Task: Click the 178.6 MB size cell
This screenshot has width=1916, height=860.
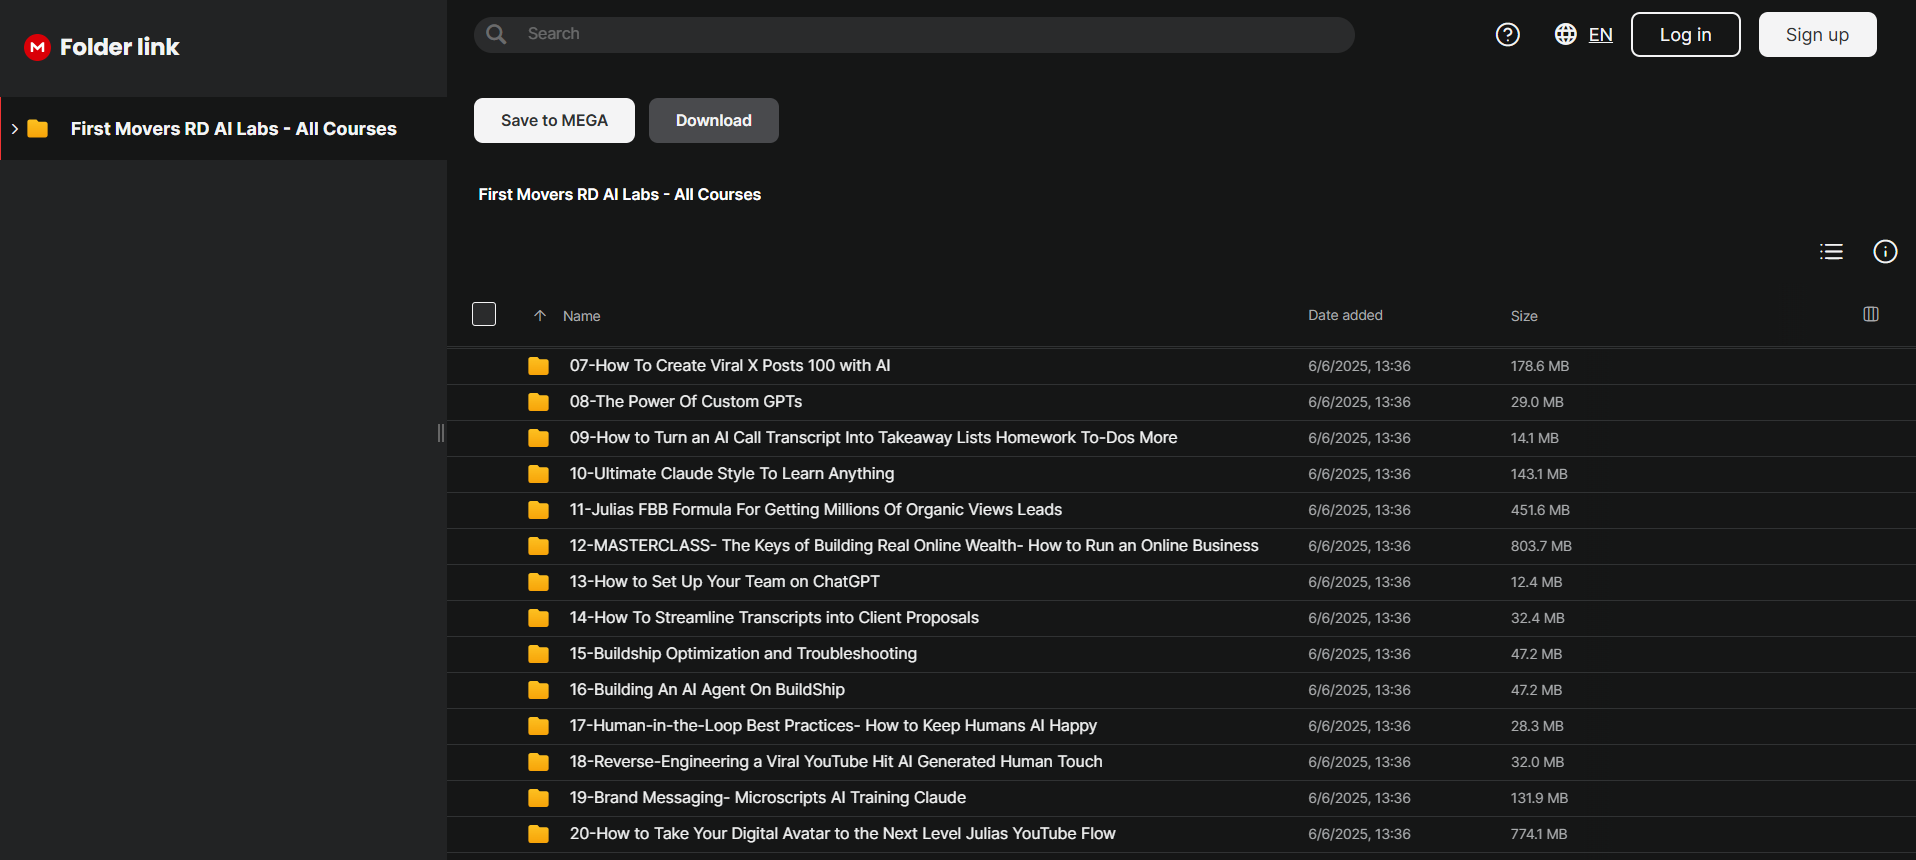Action: (x=1540, y=366)
